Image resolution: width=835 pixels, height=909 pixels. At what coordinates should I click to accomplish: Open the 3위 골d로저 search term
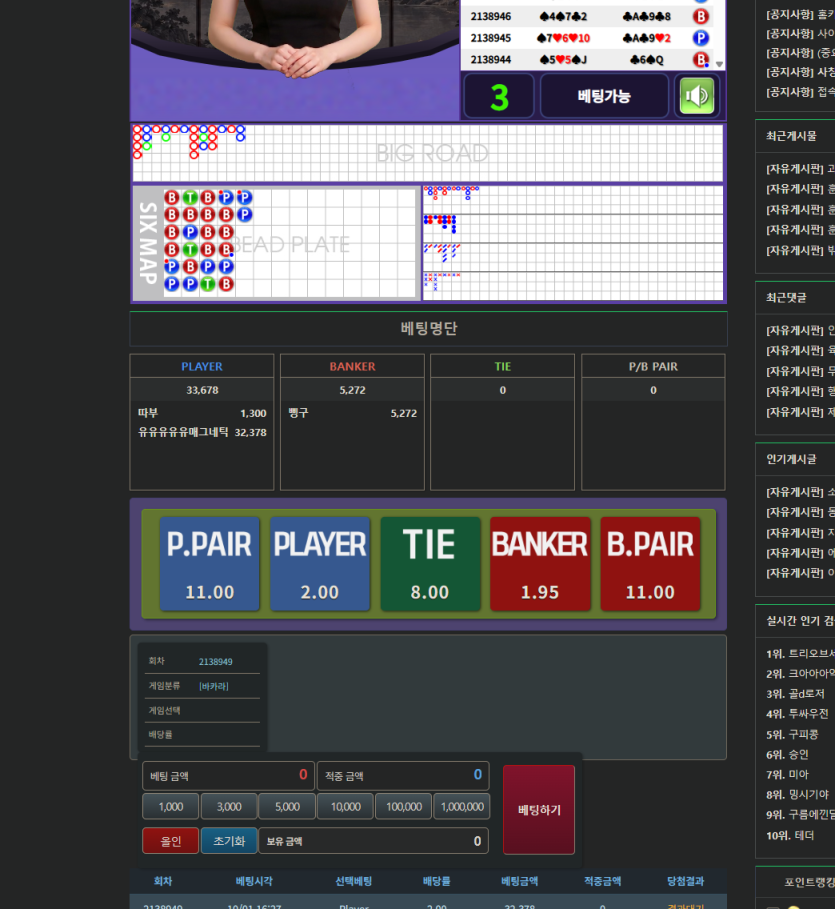[795, 693]
